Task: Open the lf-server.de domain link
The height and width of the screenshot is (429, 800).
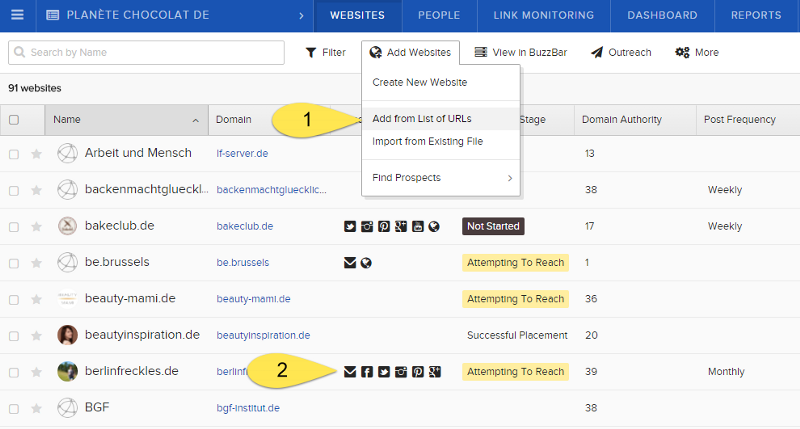Action: click(242, 154)
